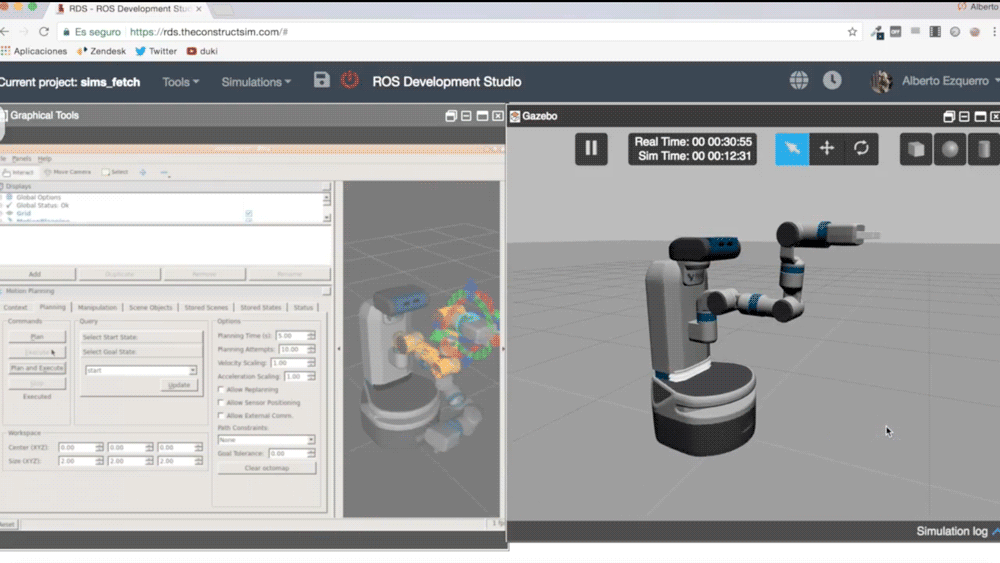Enable Allow External Comm. checkbox
1000x563 pixels.
(x=221, y=416)
